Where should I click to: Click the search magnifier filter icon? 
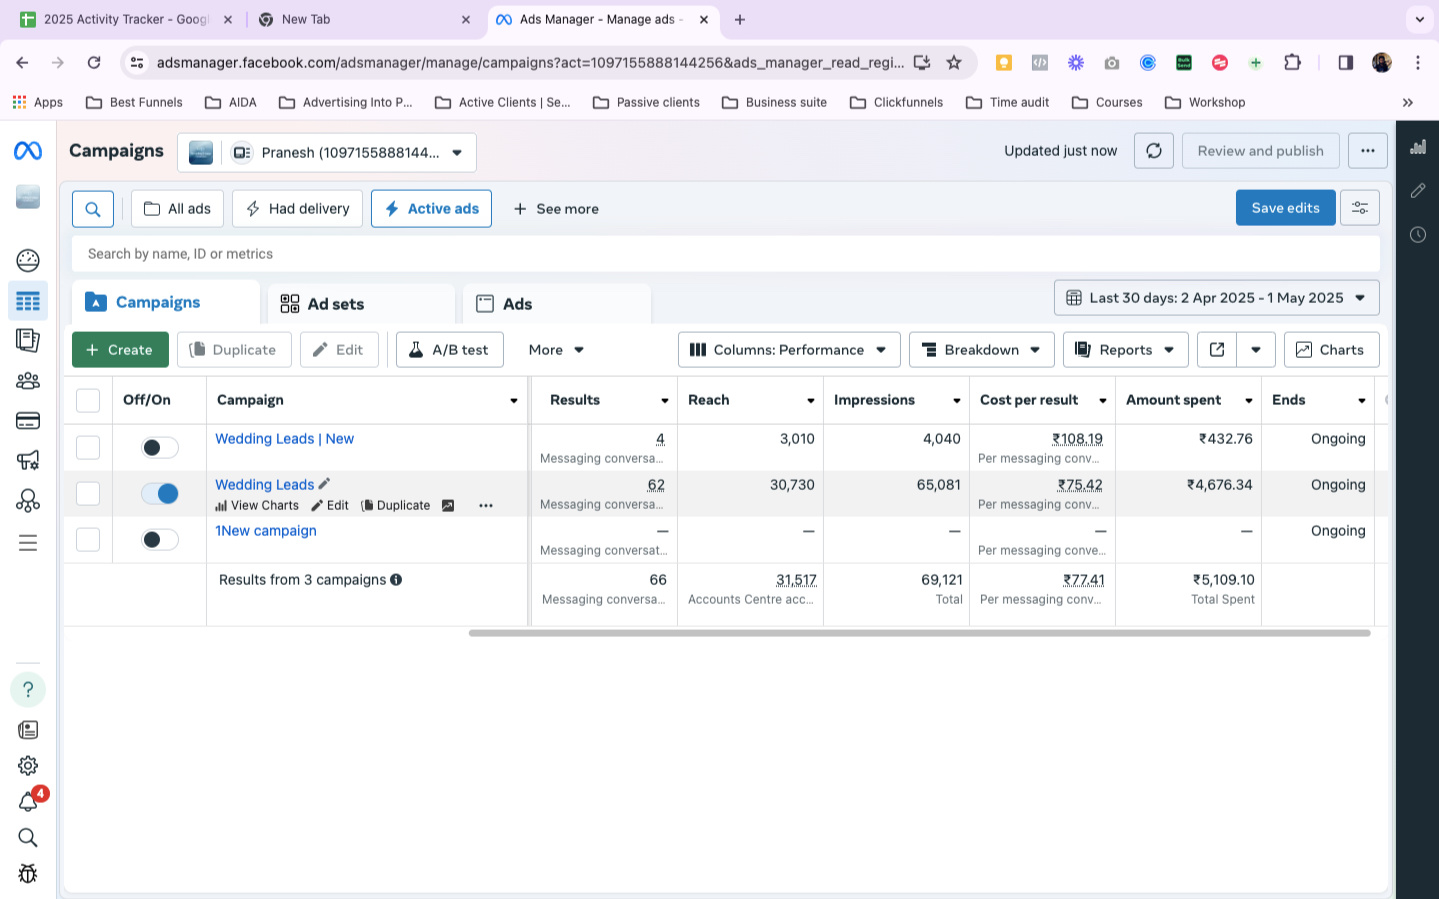point(93,209)
